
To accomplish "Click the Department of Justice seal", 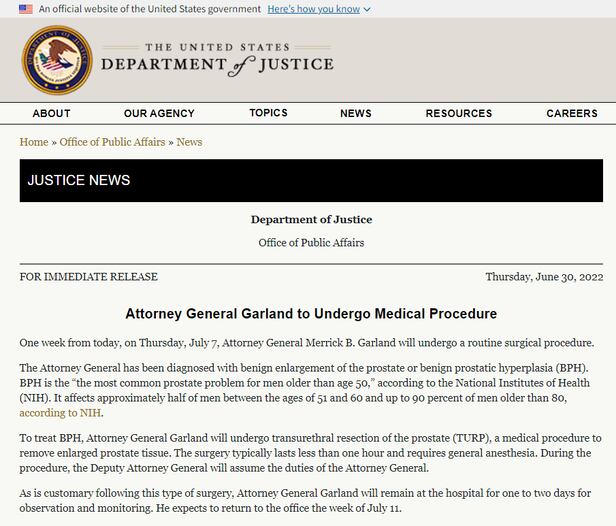I will point(57,60).
